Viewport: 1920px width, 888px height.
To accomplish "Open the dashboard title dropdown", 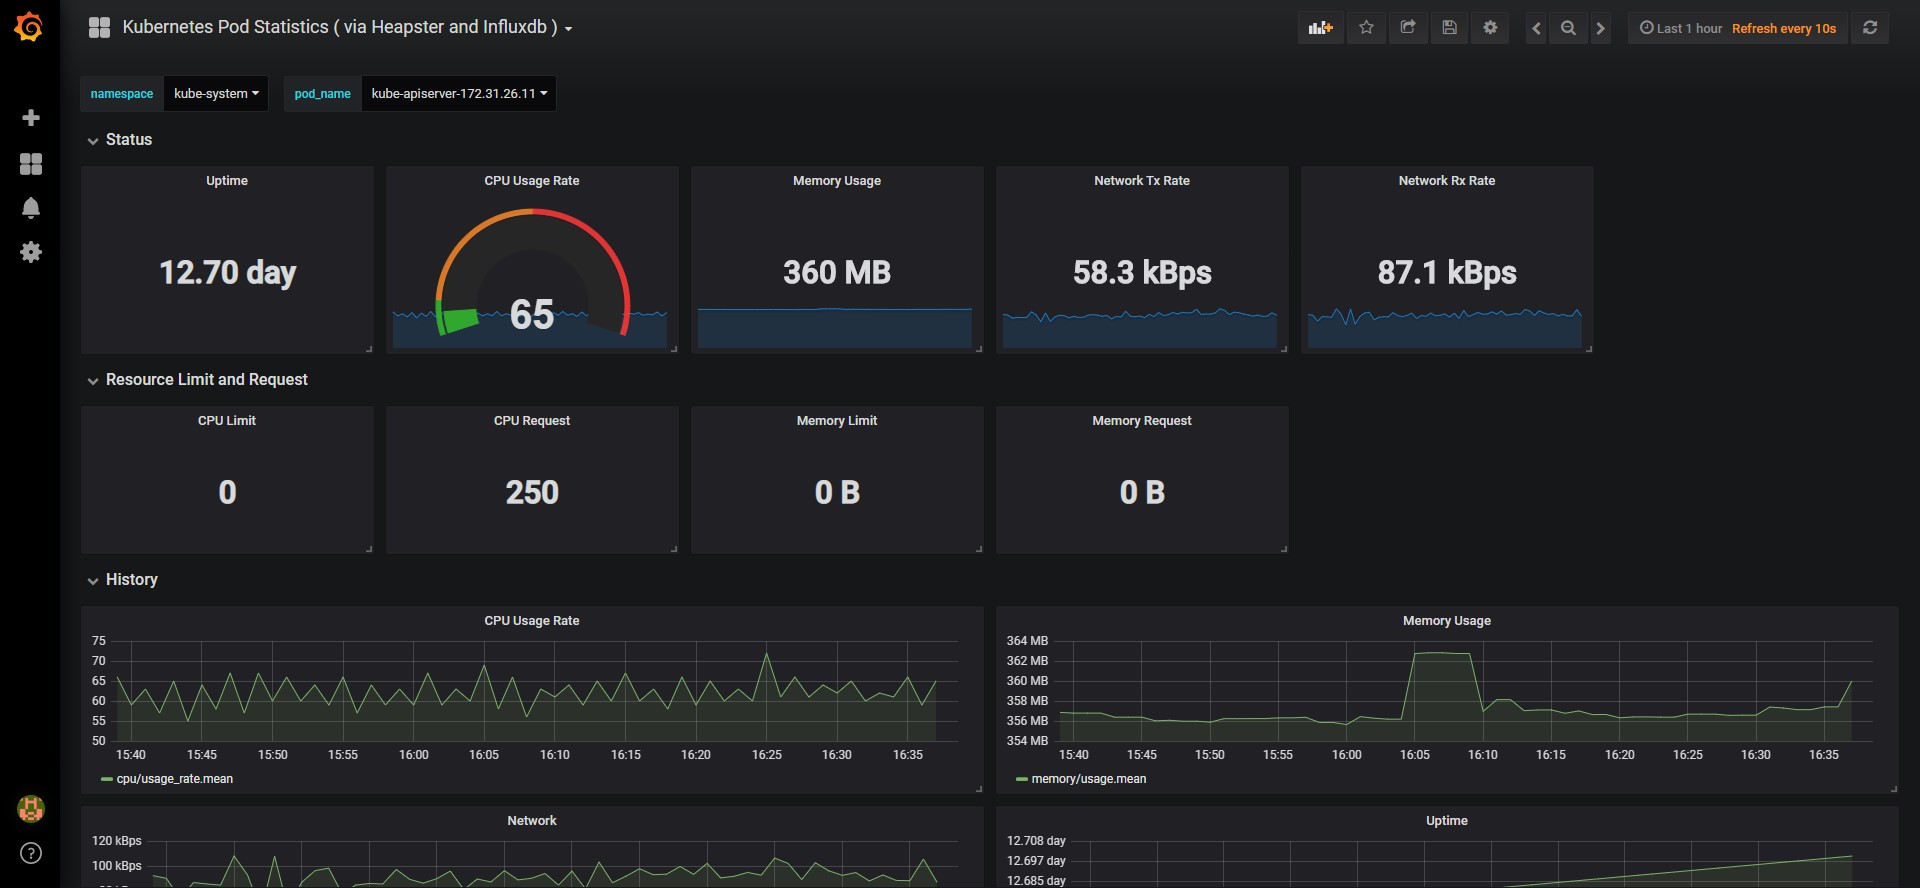I will [346, 28].
